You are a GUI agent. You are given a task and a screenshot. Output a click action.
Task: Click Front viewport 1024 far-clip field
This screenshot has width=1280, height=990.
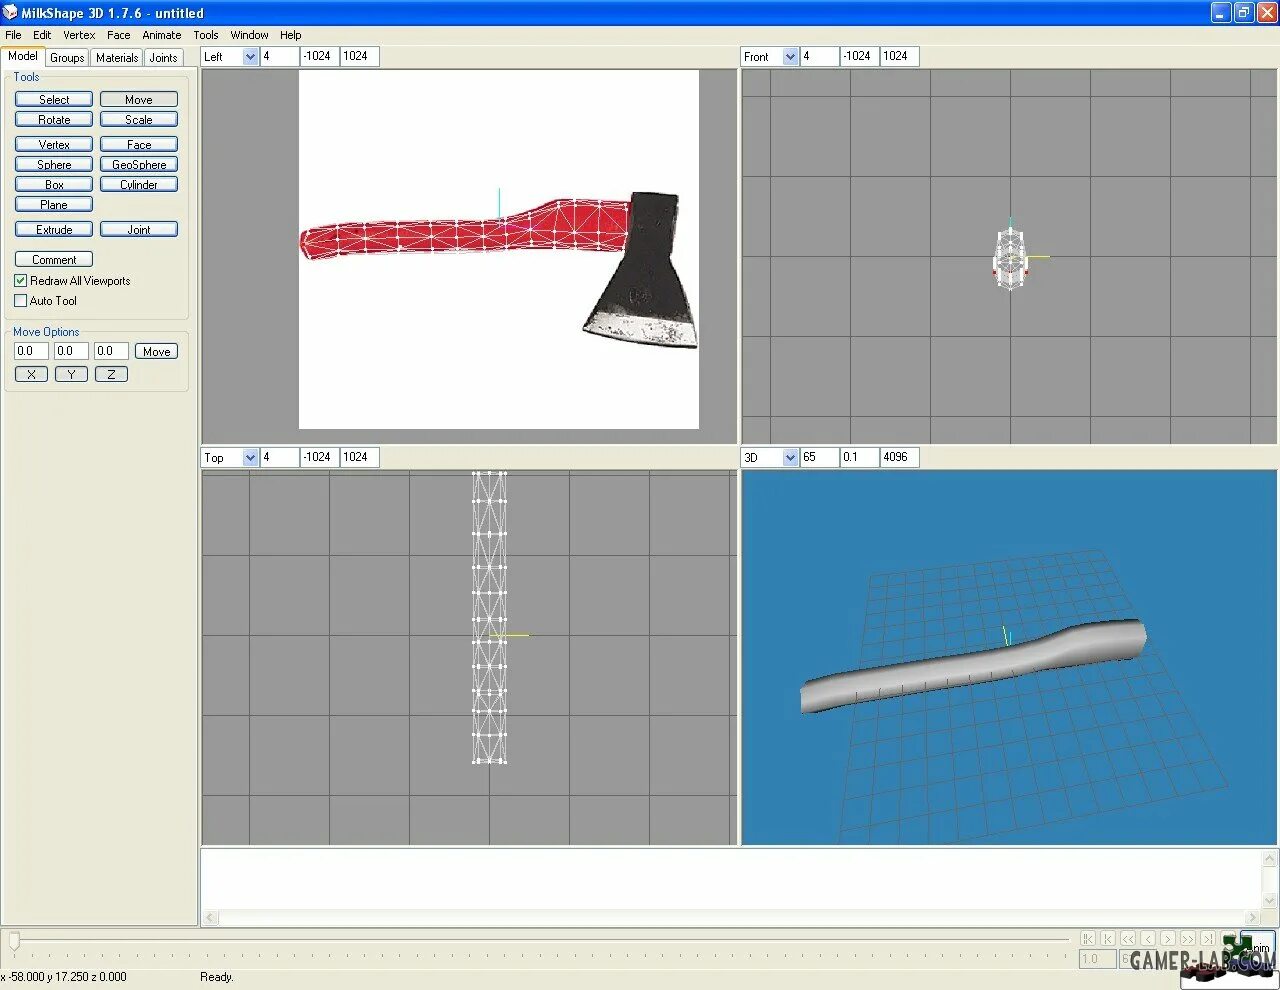coord(899,56)
